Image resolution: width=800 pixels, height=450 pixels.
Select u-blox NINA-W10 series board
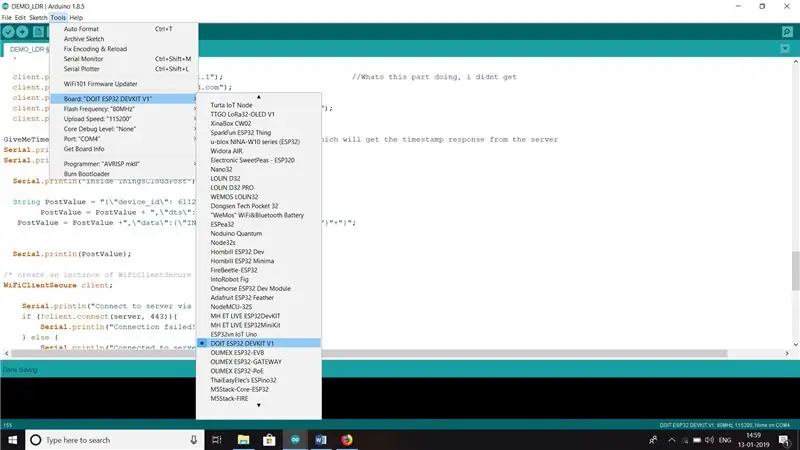pos(259,142)
